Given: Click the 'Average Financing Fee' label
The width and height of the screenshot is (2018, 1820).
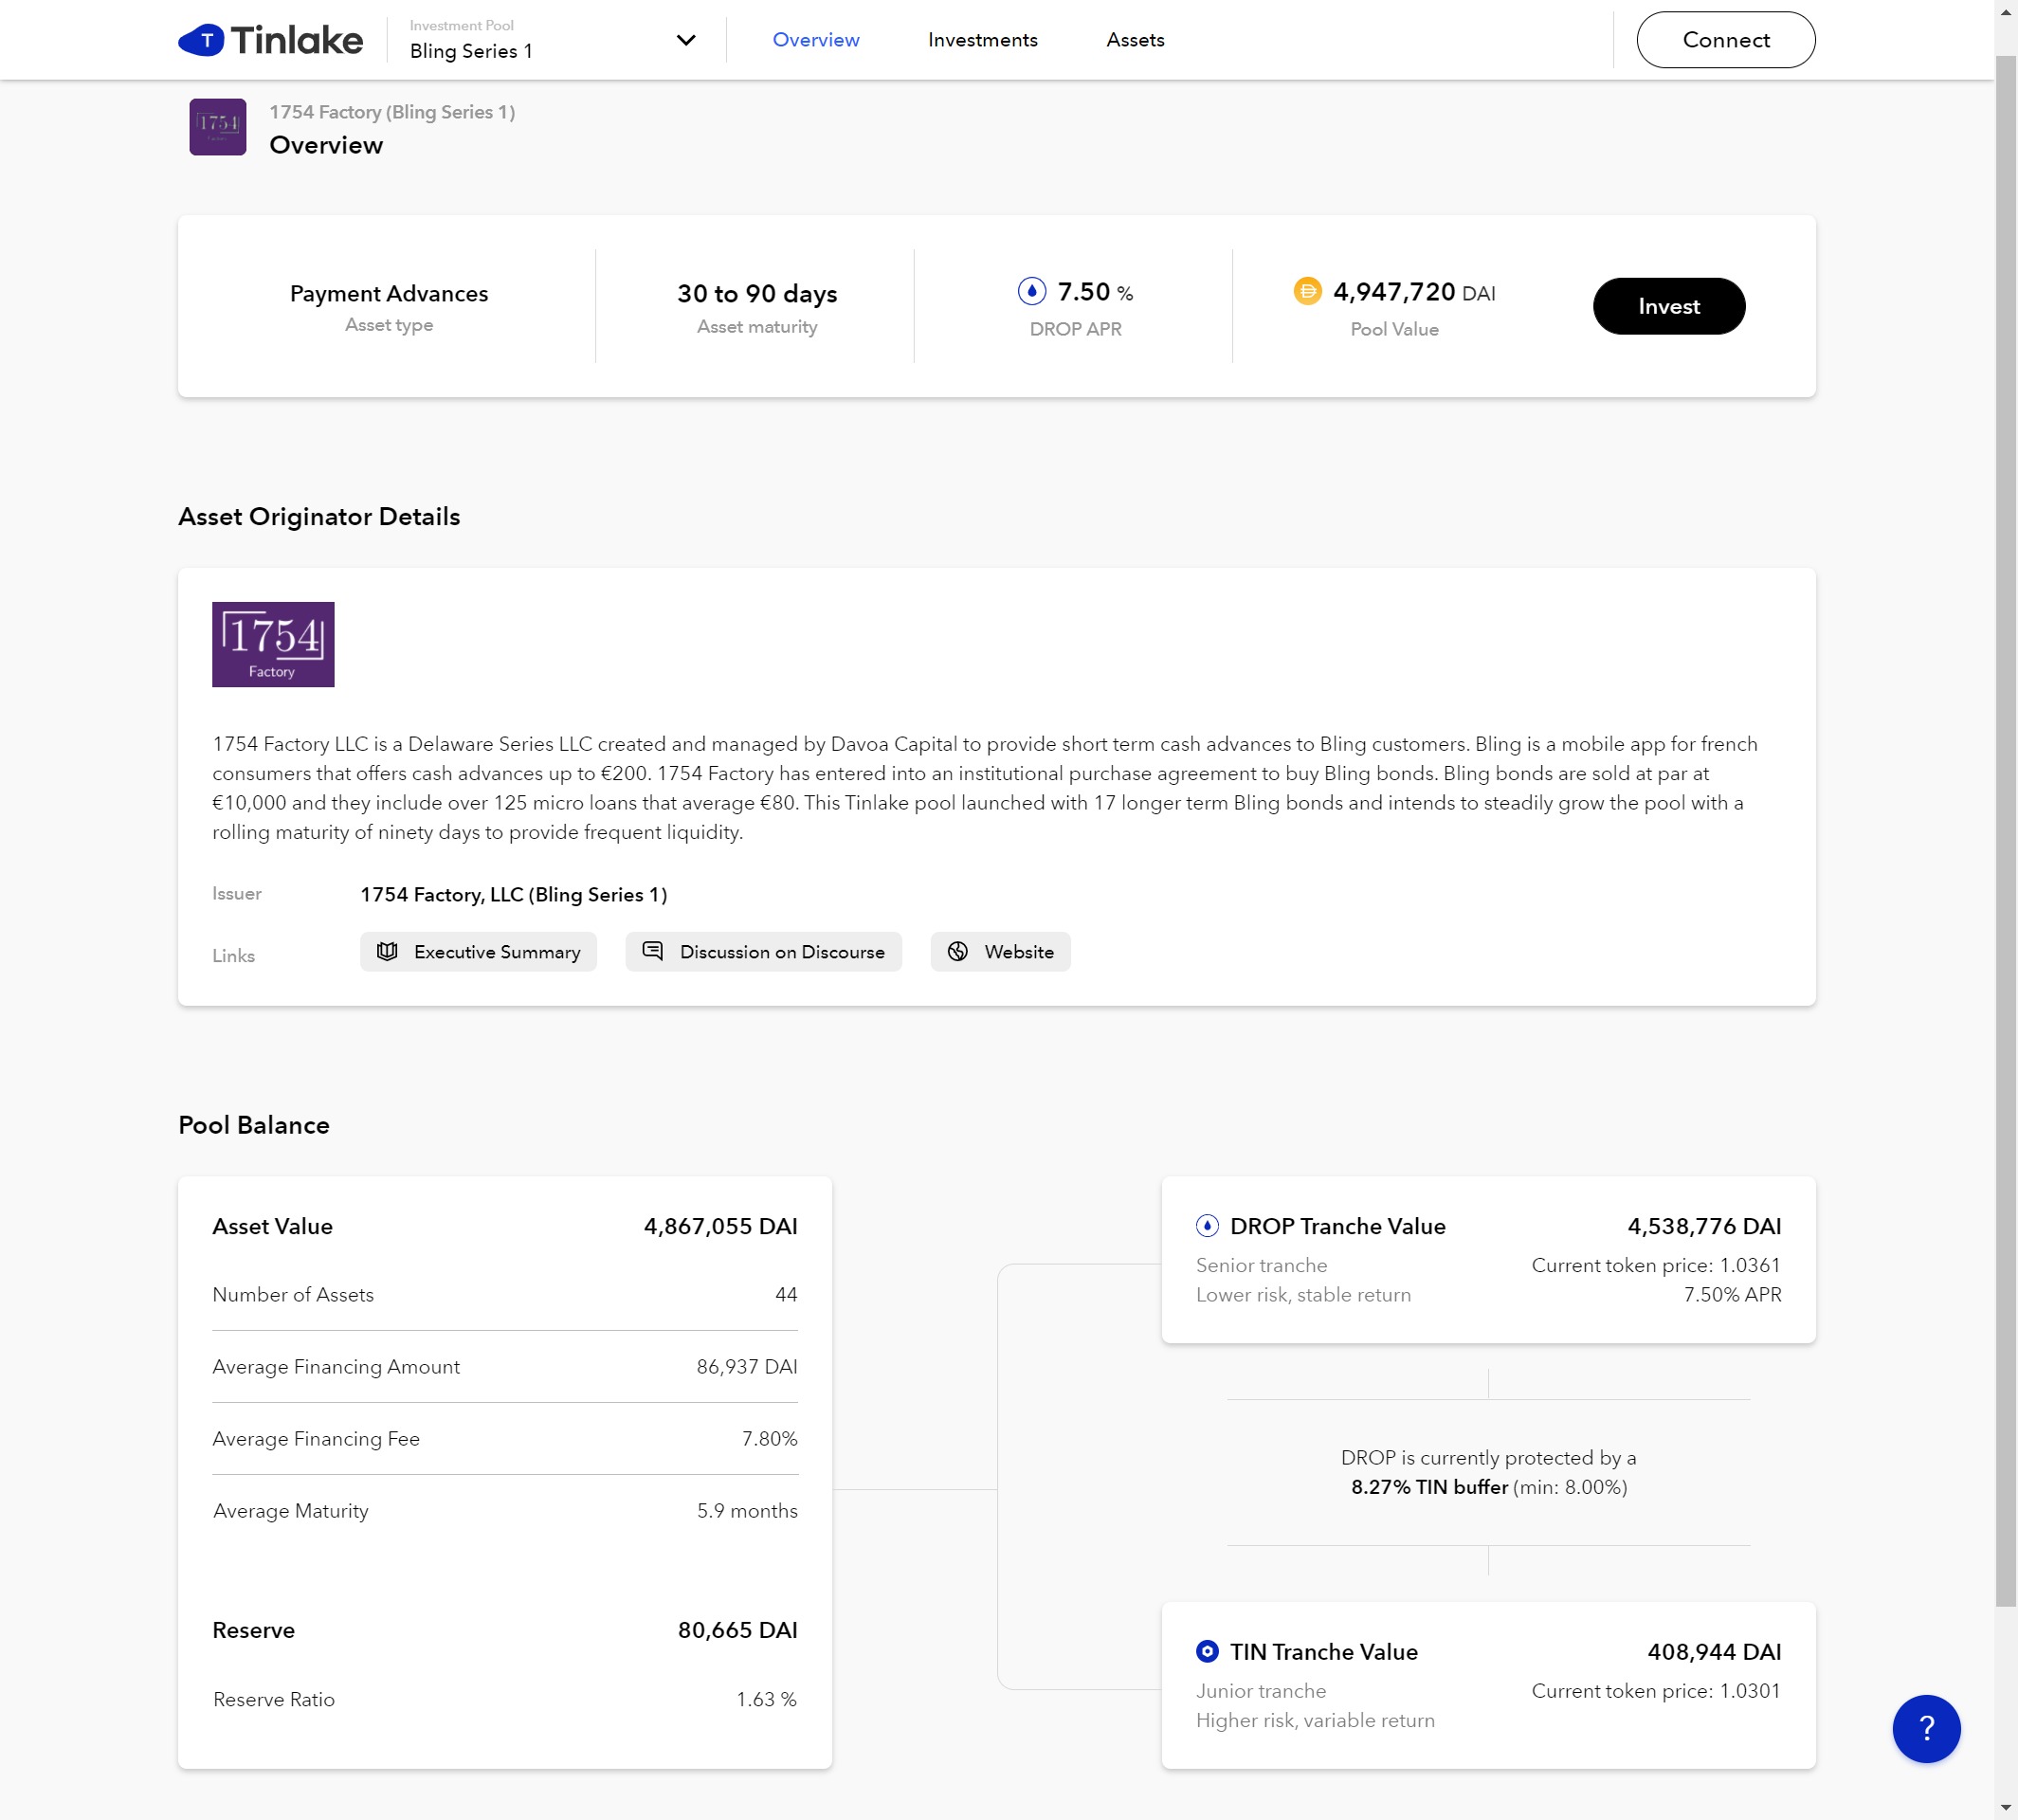Looking at the screenshot, I should (316, 1439).
